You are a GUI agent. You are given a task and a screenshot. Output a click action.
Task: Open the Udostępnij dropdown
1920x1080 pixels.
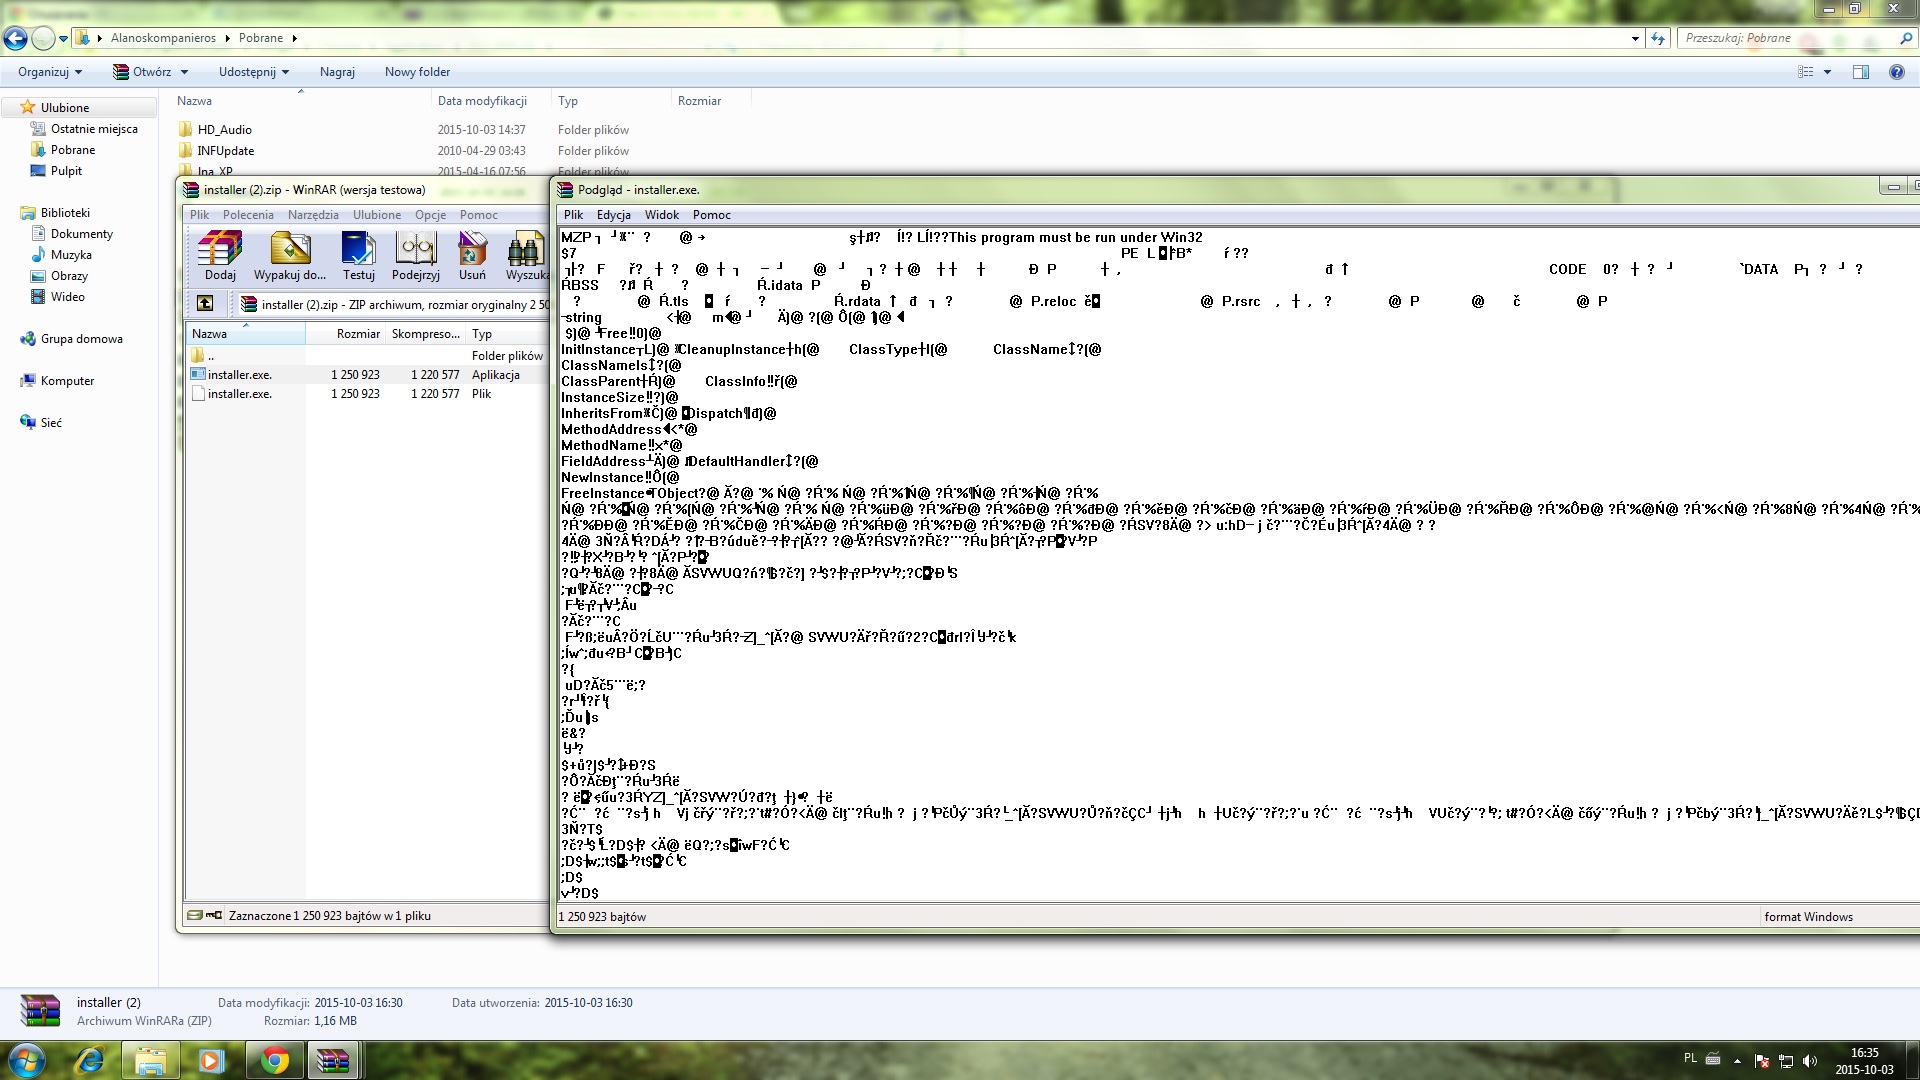(253, 71)
